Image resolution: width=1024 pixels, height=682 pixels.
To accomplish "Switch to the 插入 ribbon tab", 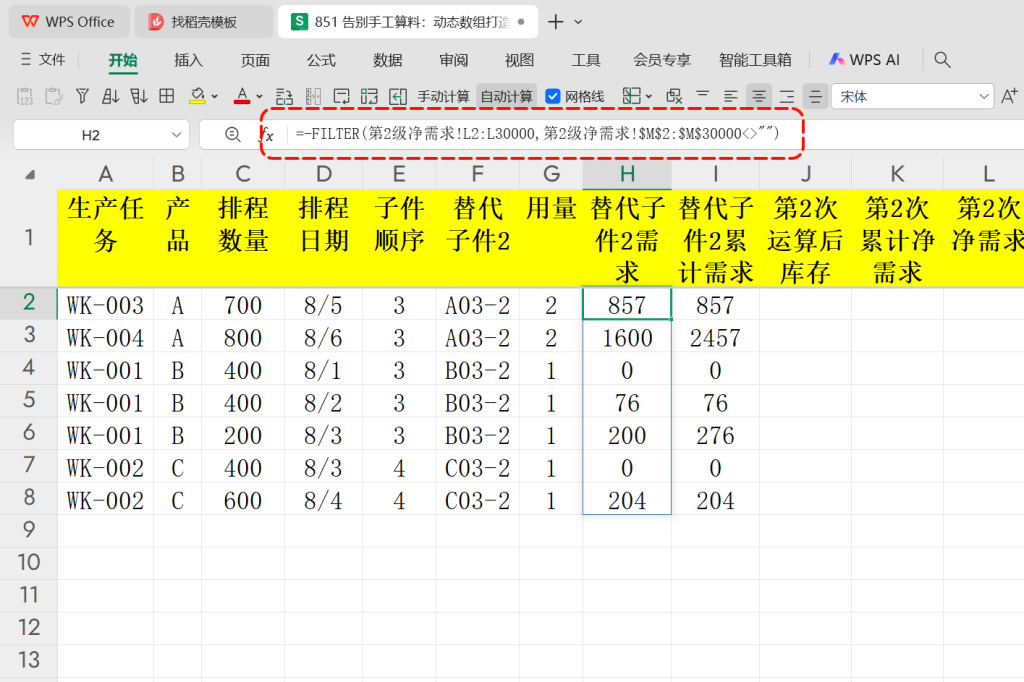I will point(189,60).
